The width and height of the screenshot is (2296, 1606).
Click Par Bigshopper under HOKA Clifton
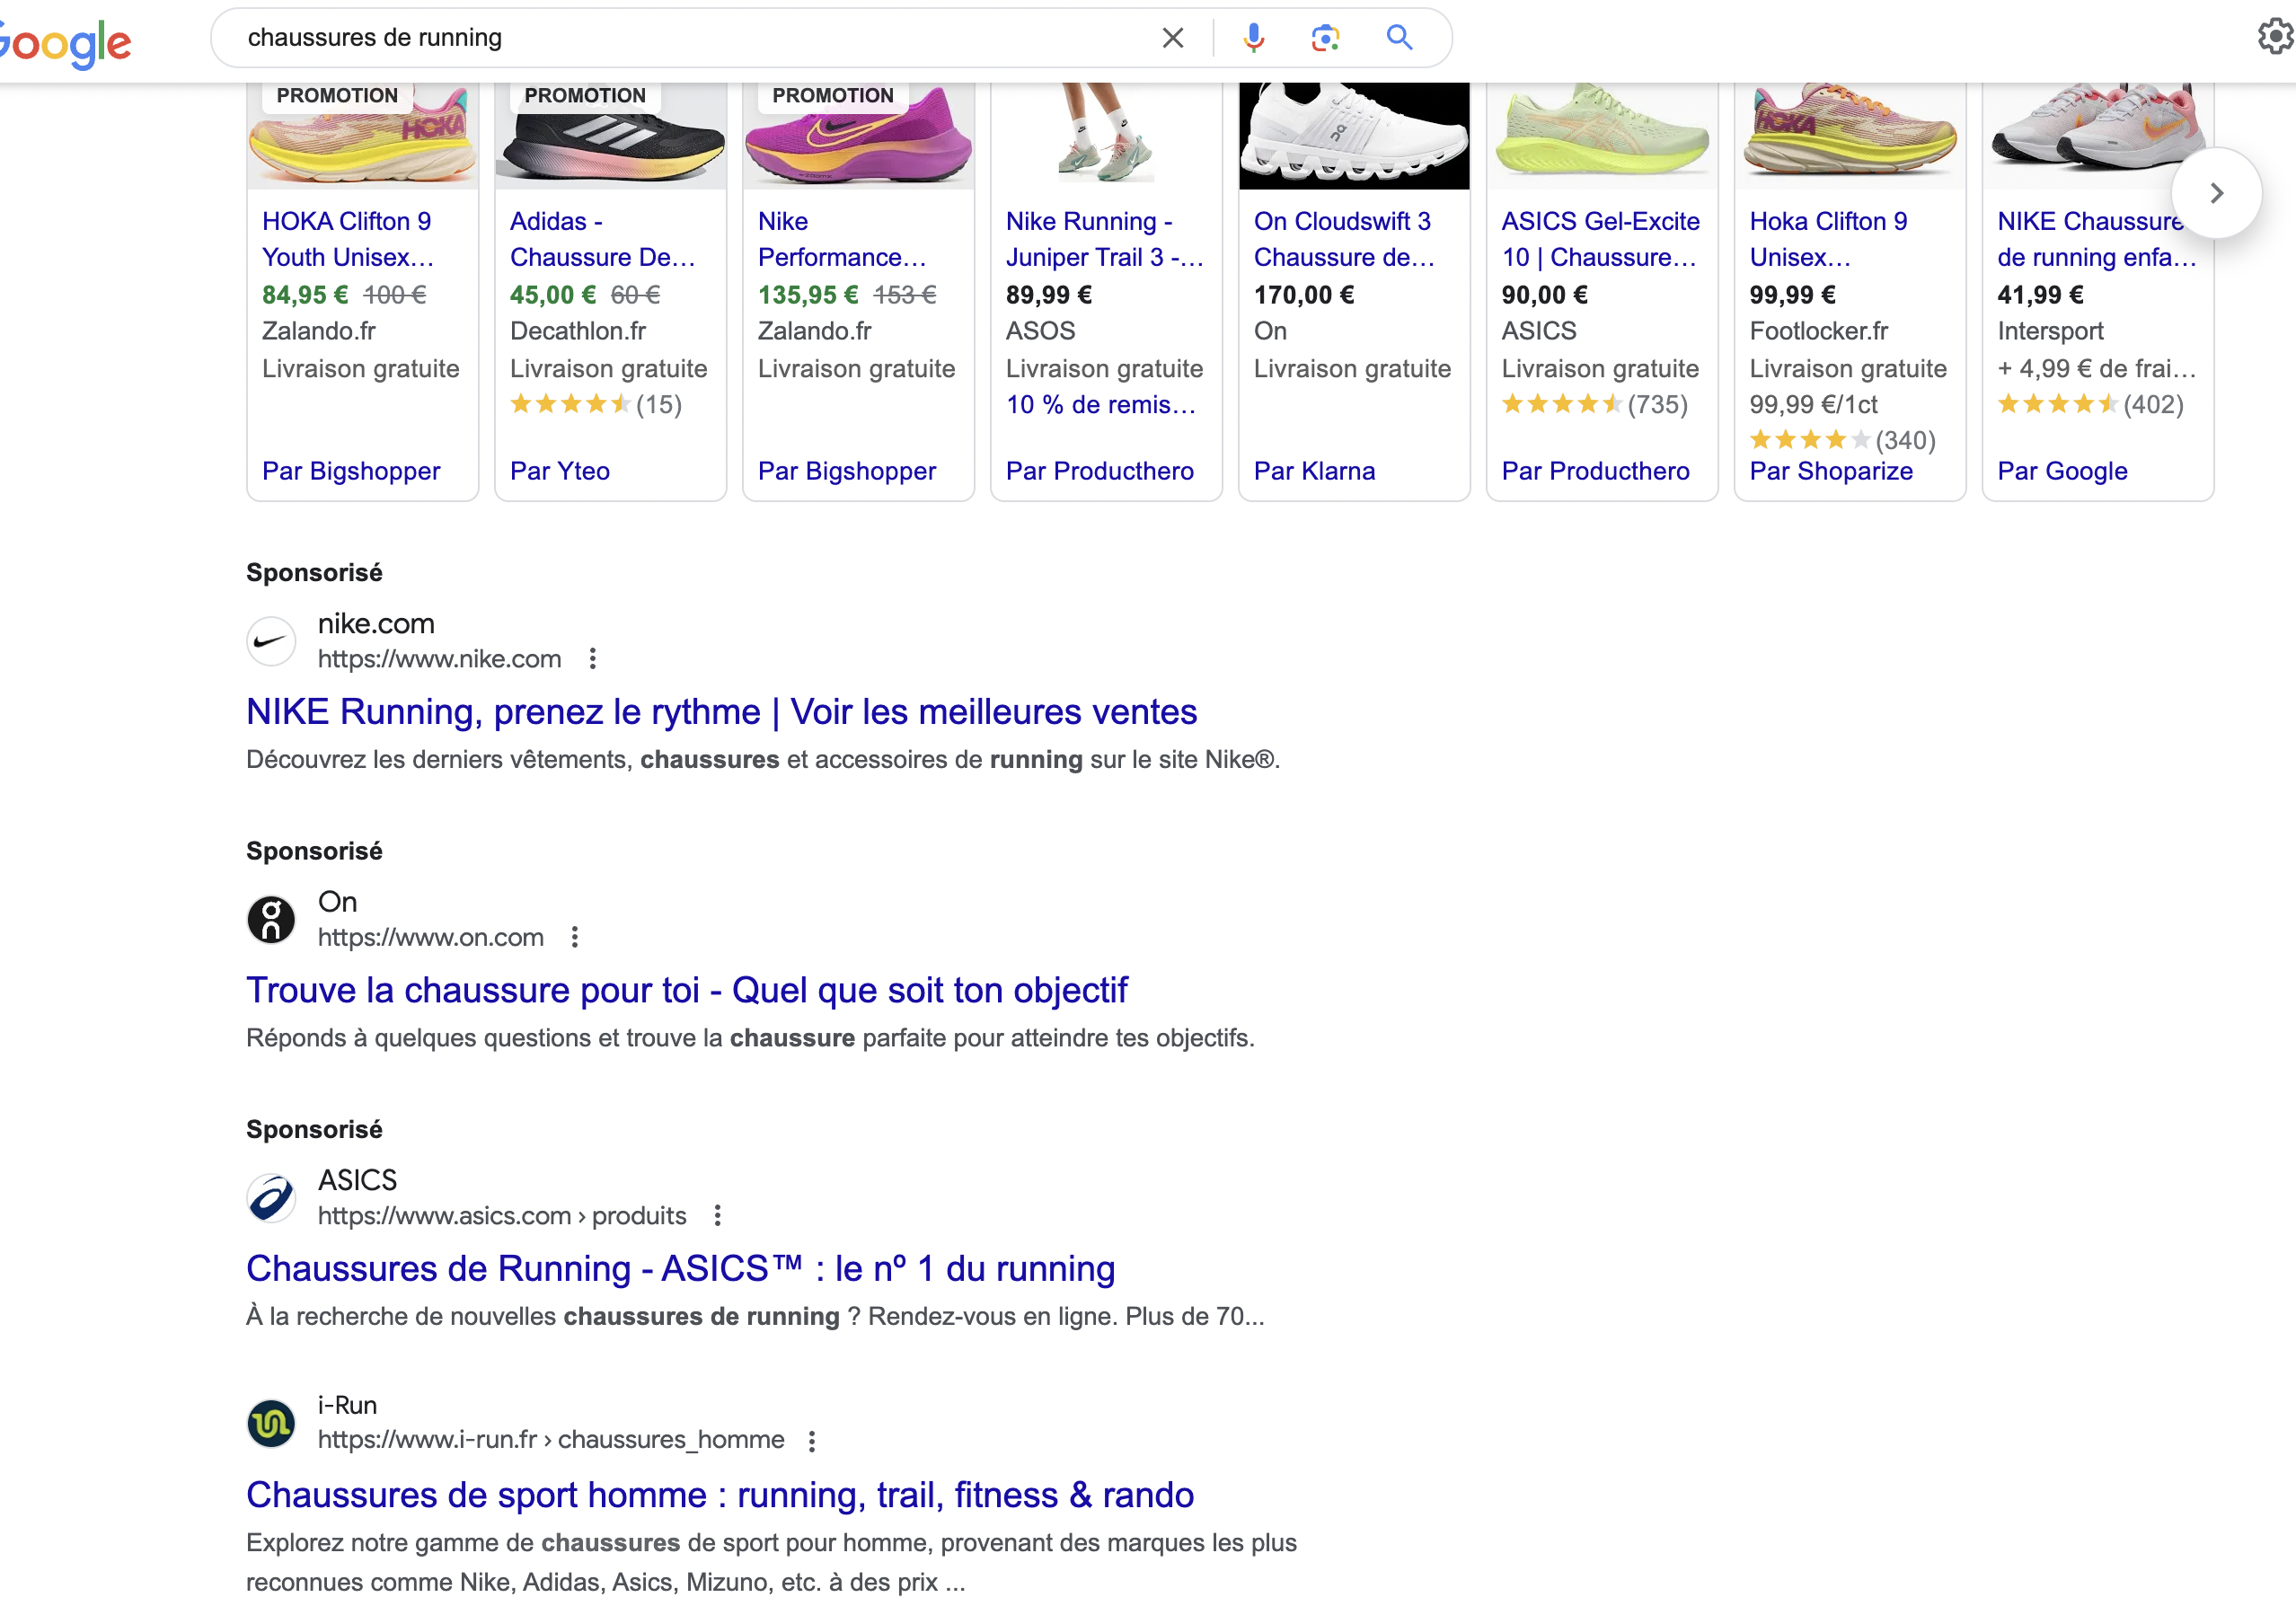[351, 471]
